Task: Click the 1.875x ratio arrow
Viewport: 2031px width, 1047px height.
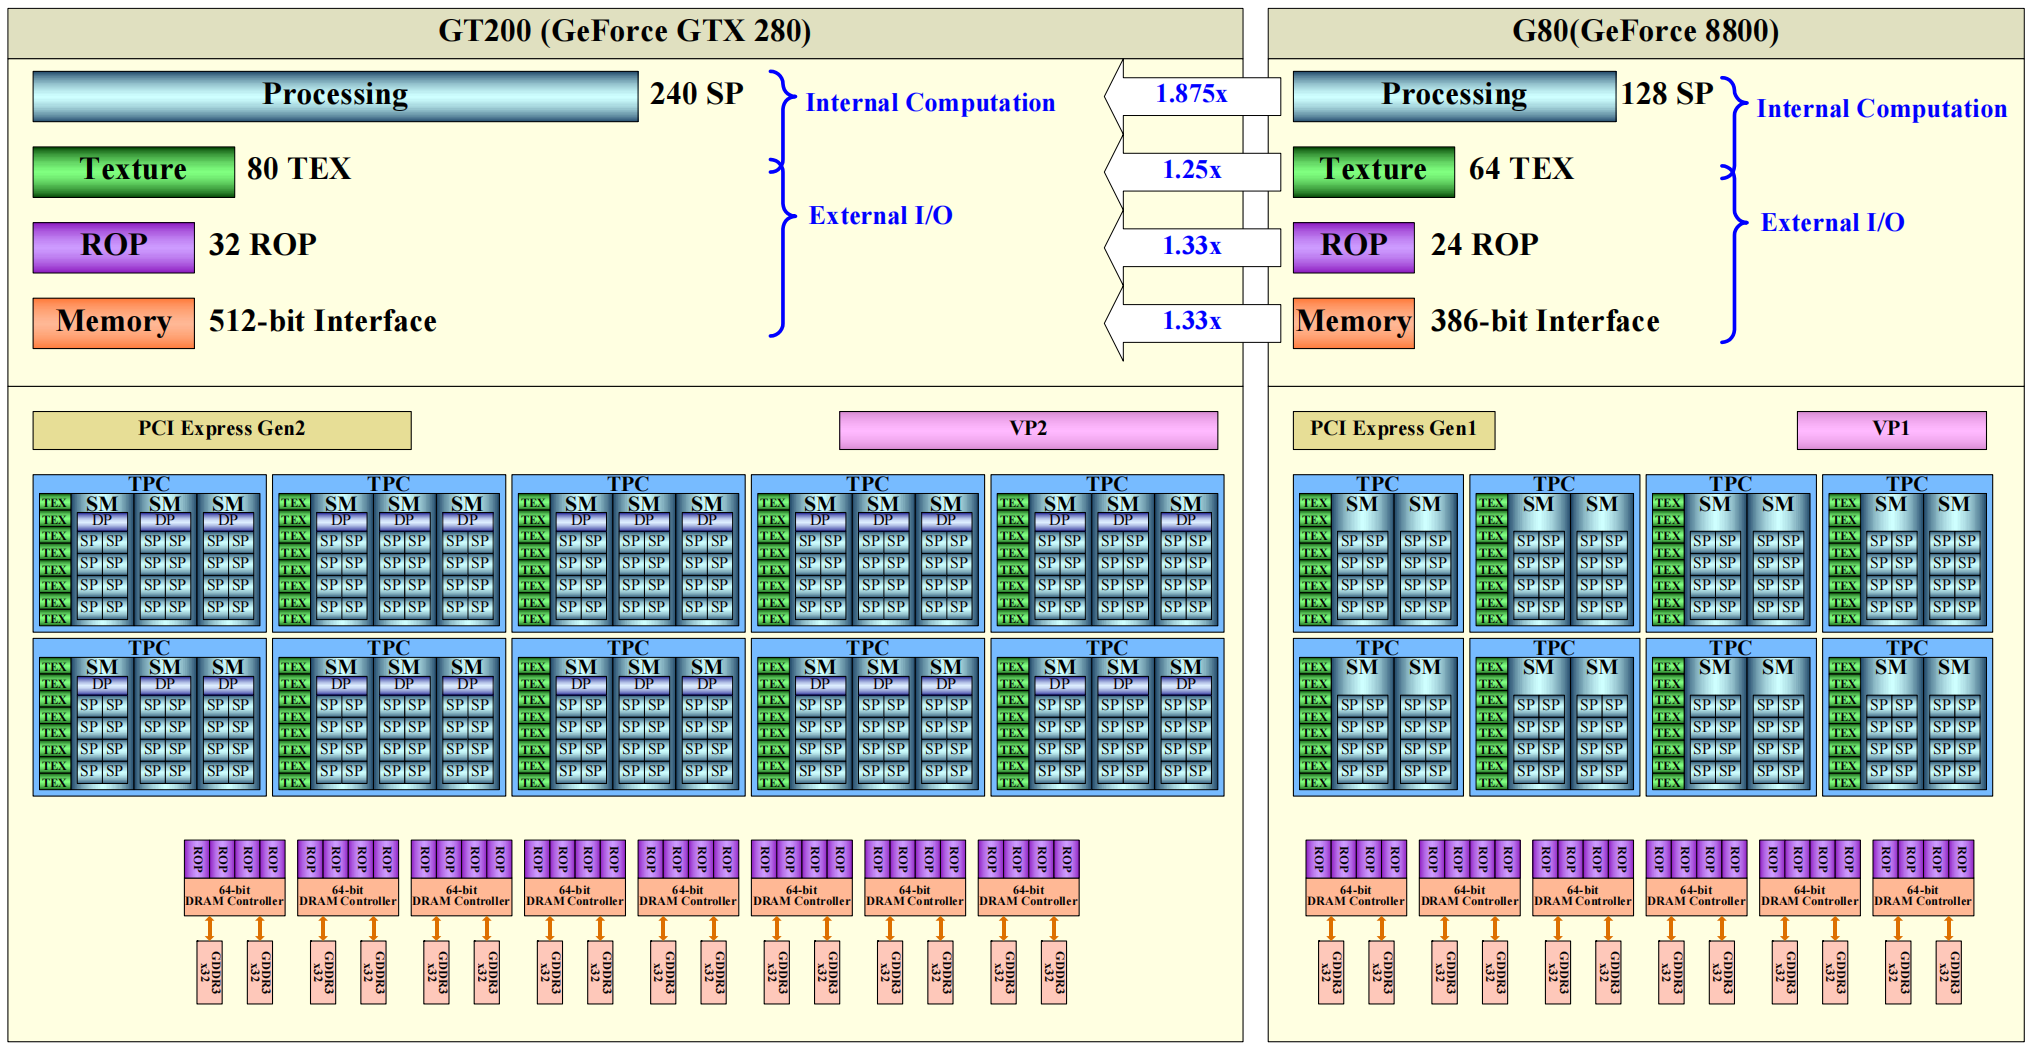Action: 1192,95
